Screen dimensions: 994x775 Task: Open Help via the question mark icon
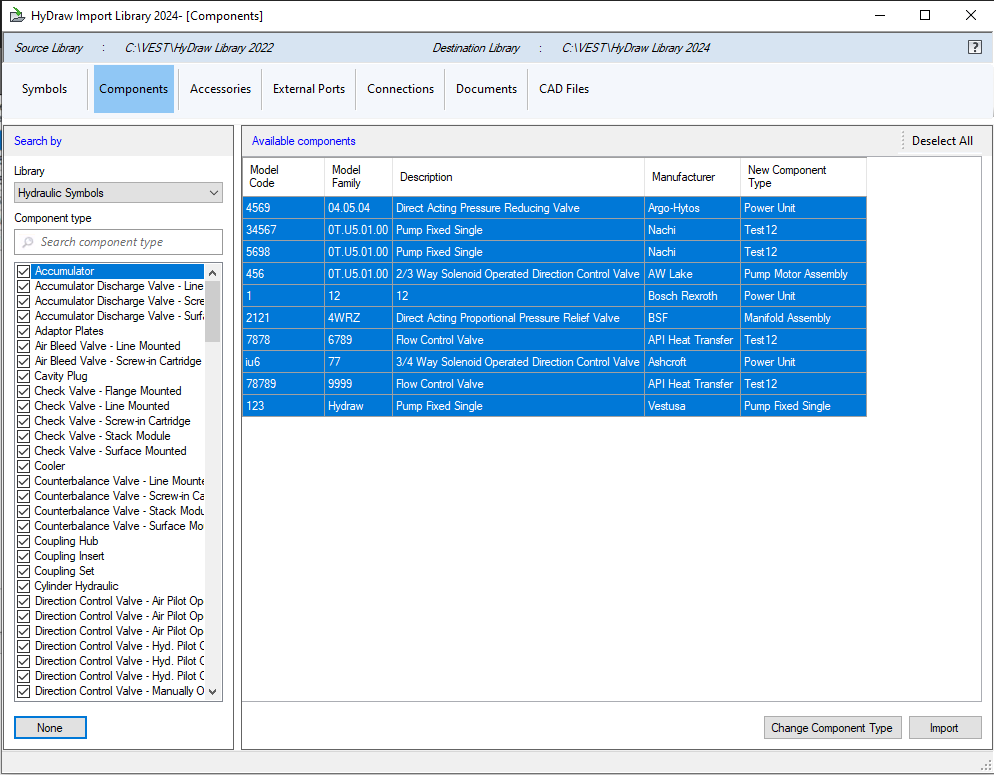975,47
